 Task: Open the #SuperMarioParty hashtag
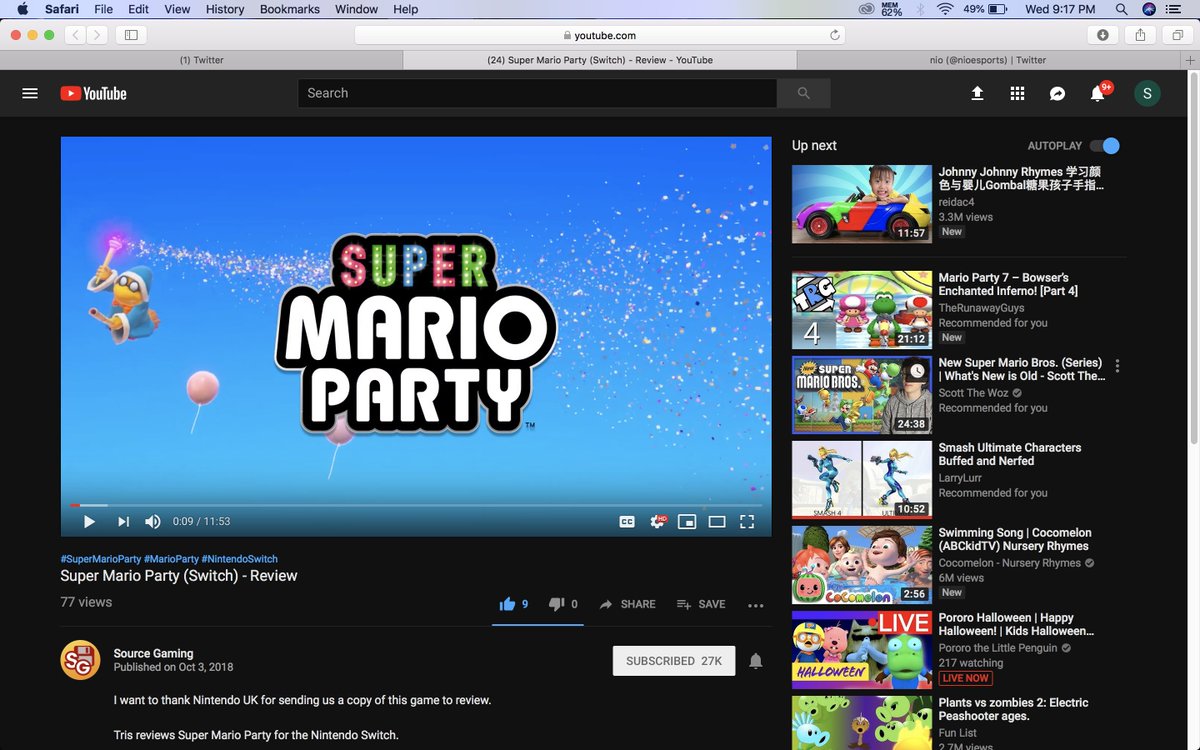(101, 559)
